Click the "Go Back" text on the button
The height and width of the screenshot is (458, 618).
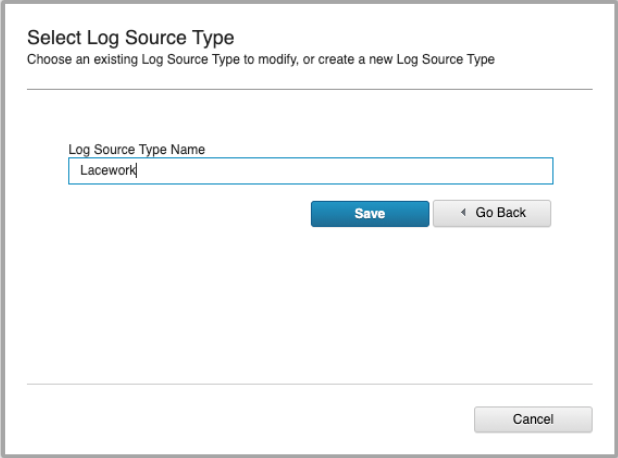[500, 213]
